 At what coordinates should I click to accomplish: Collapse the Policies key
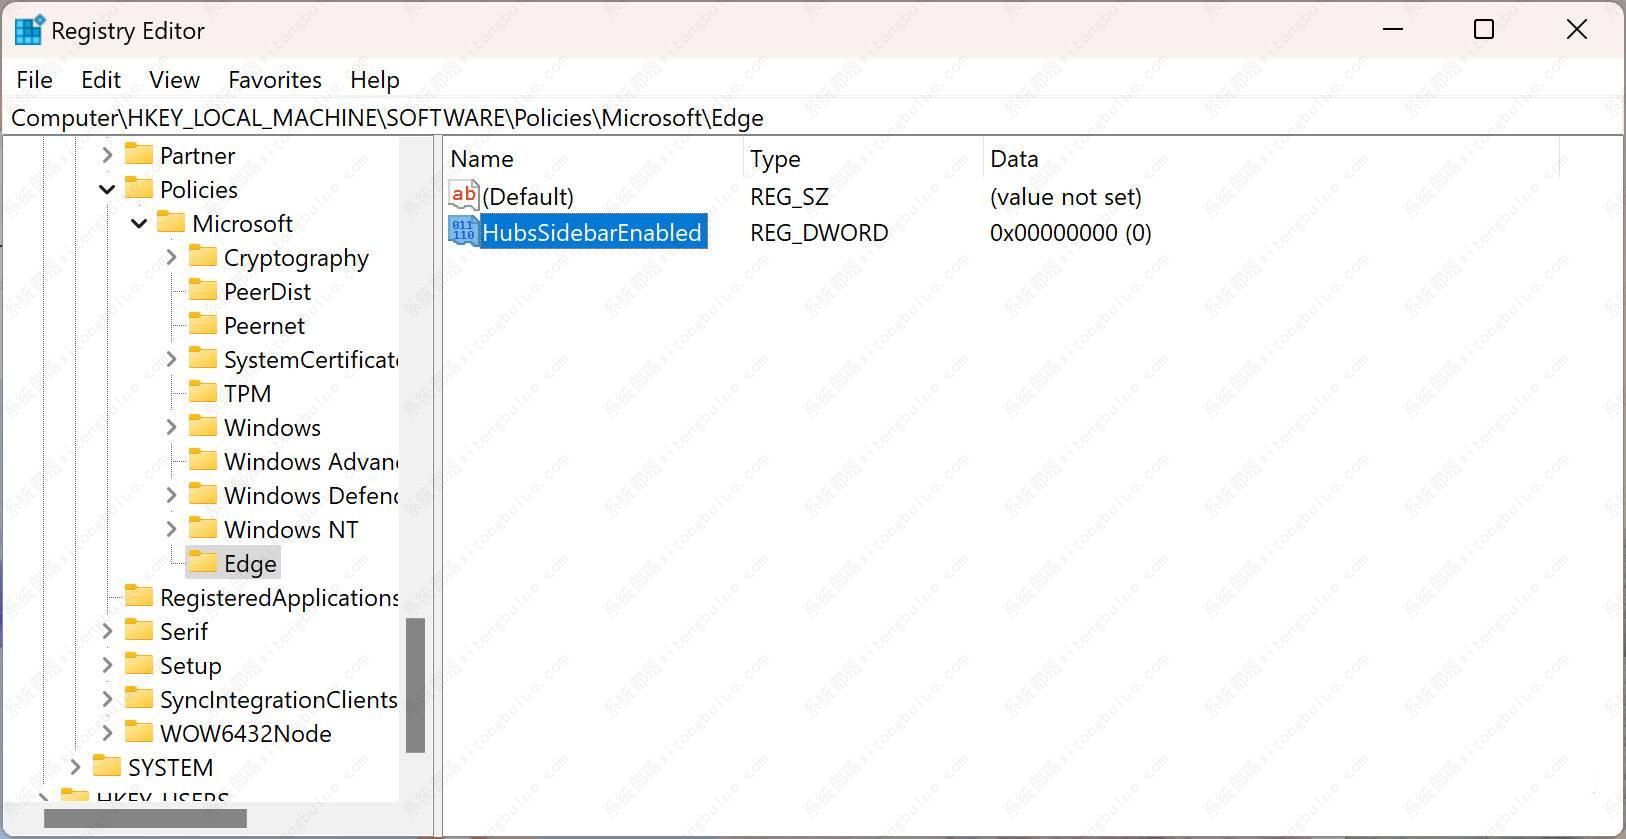click(x=107, y=190)
